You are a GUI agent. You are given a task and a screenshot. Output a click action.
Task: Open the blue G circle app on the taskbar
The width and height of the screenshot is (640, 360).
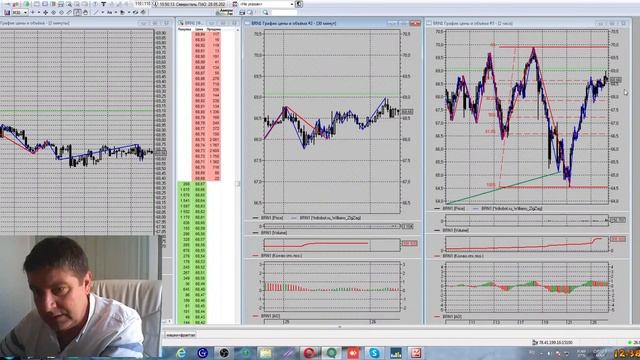(202, 353)
